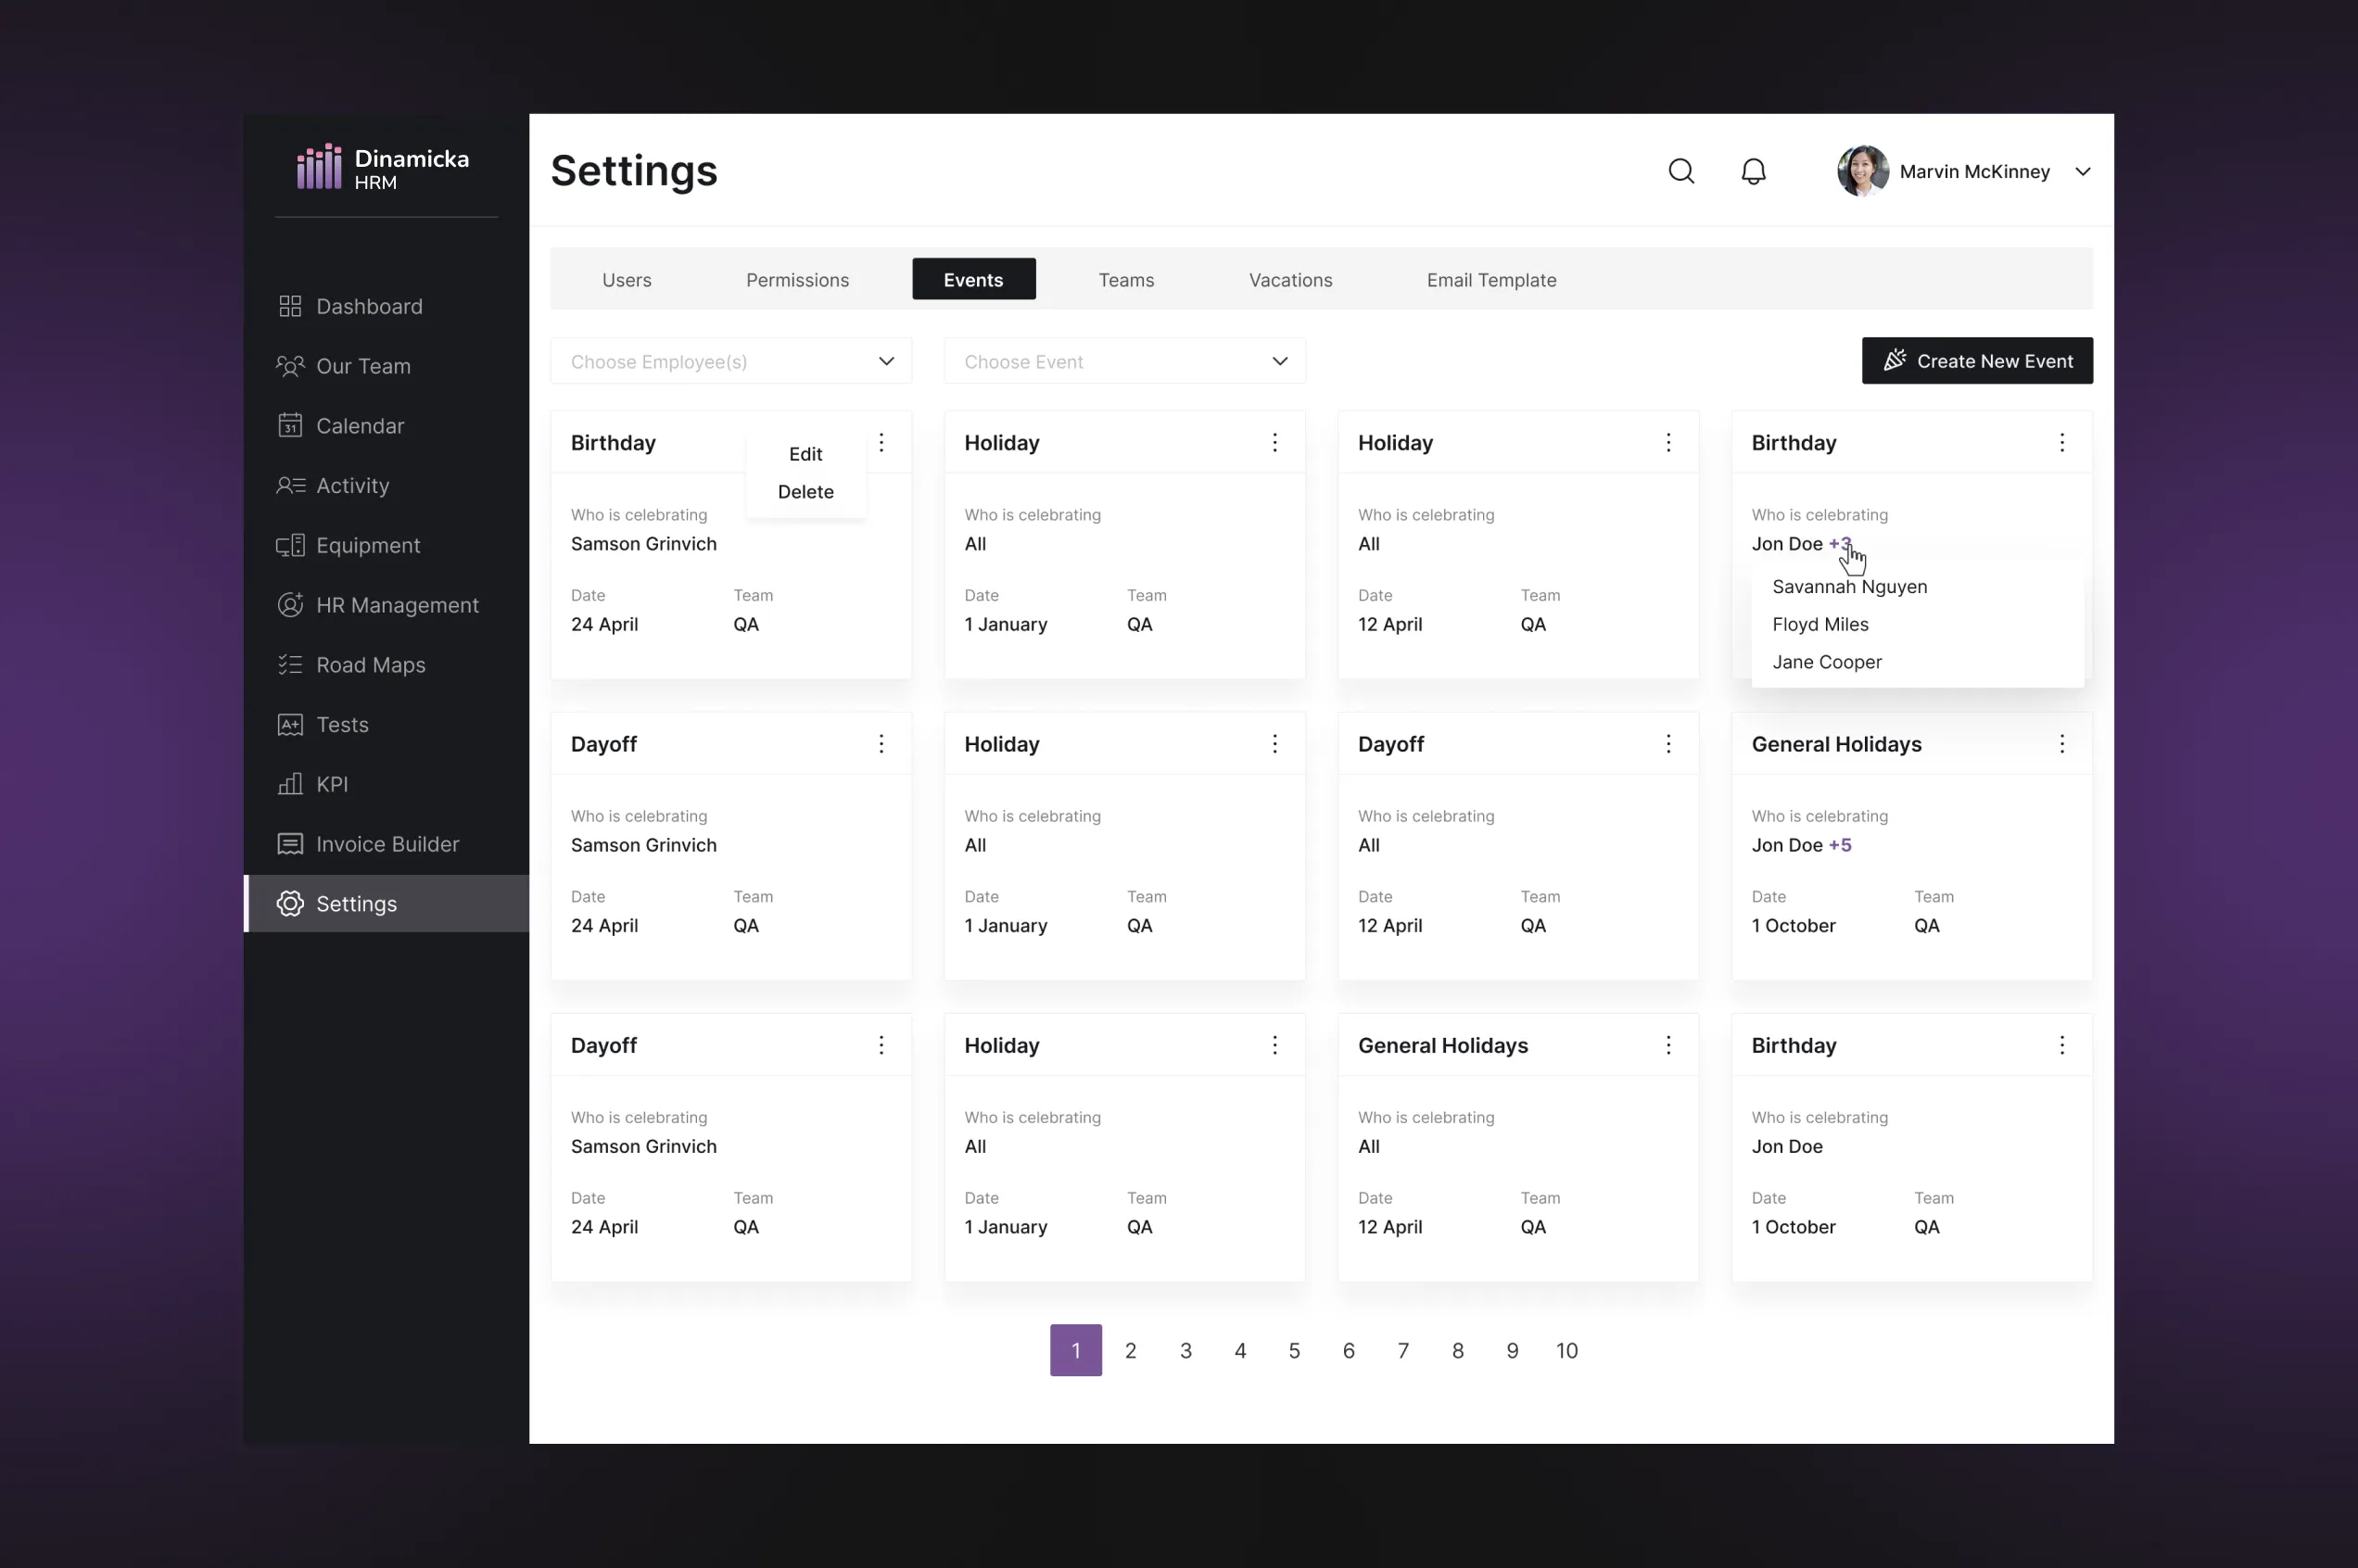Click the search magnifier icon
Viewport: 2358px width, 1568px height.
pos(1681,171)
